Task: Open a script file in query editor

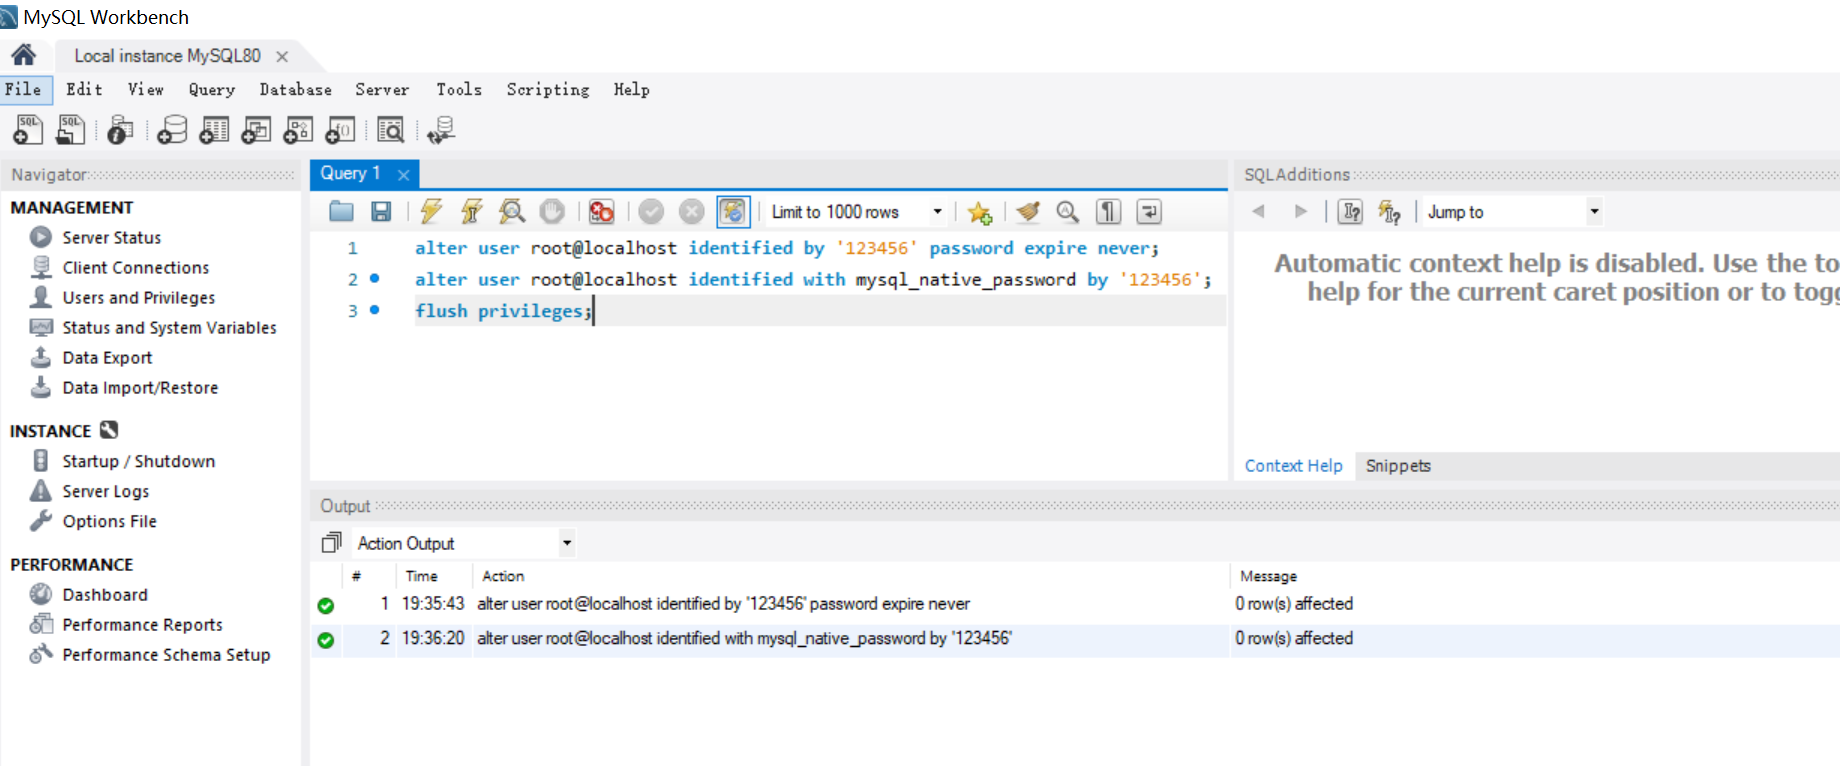Action: (x=342, y=211)
